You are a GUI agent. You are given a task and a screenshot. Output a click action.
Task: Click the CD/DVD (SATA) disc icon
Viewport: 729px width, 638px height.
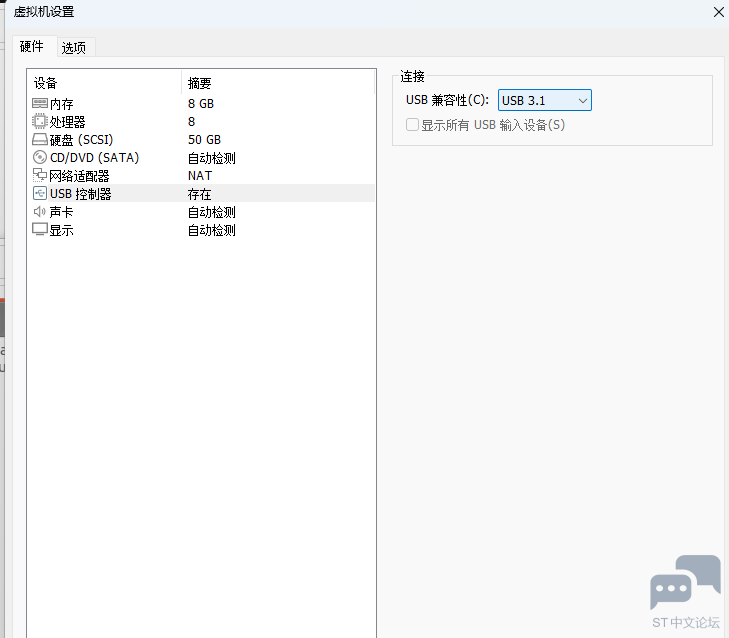tap(40, 158)
